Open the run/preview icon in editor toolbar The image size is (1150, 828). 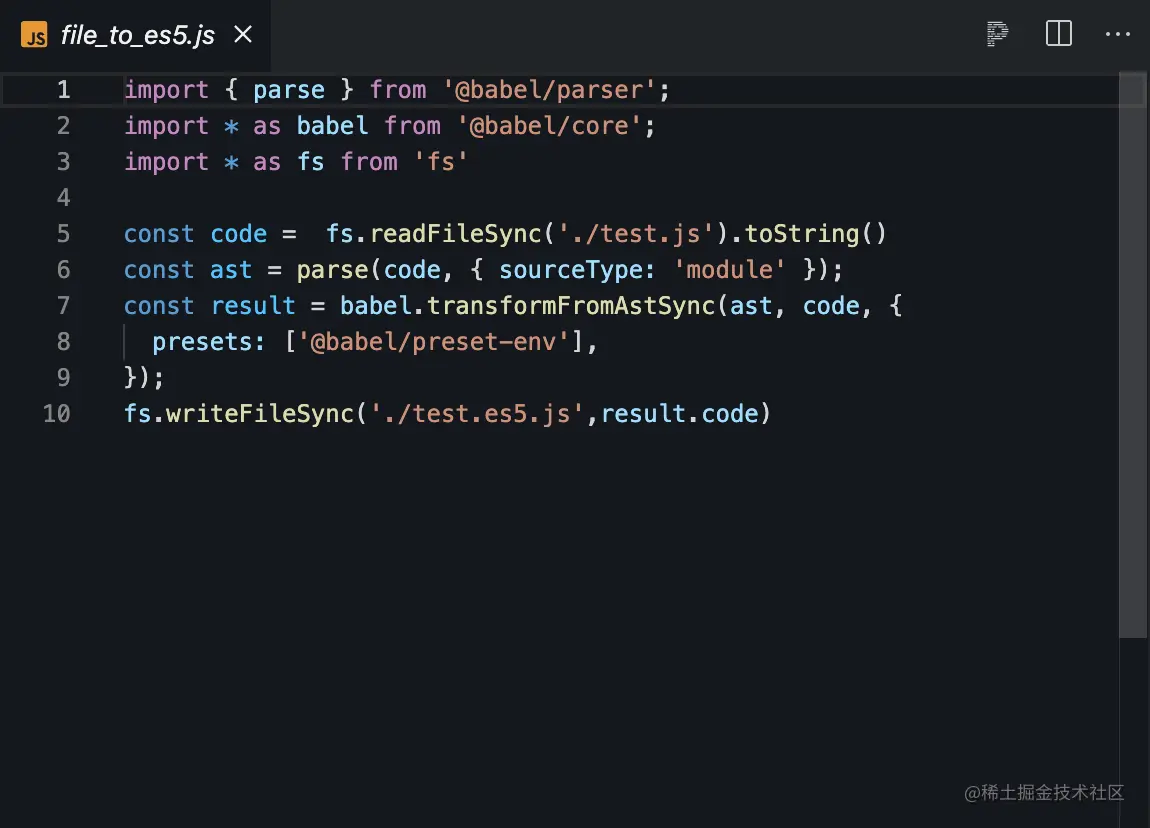(x=997, y=34)
